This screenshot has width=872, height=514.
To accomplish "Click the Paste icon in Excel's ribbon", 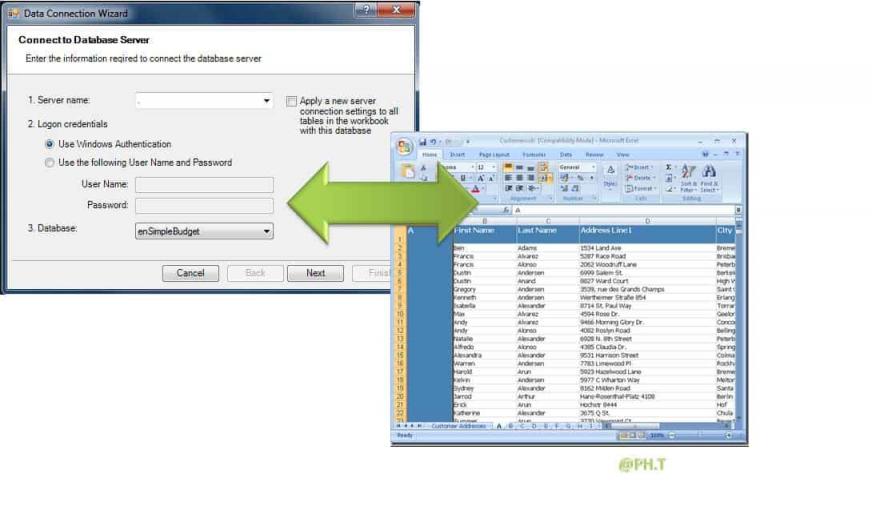I will [x=408, y=171].
